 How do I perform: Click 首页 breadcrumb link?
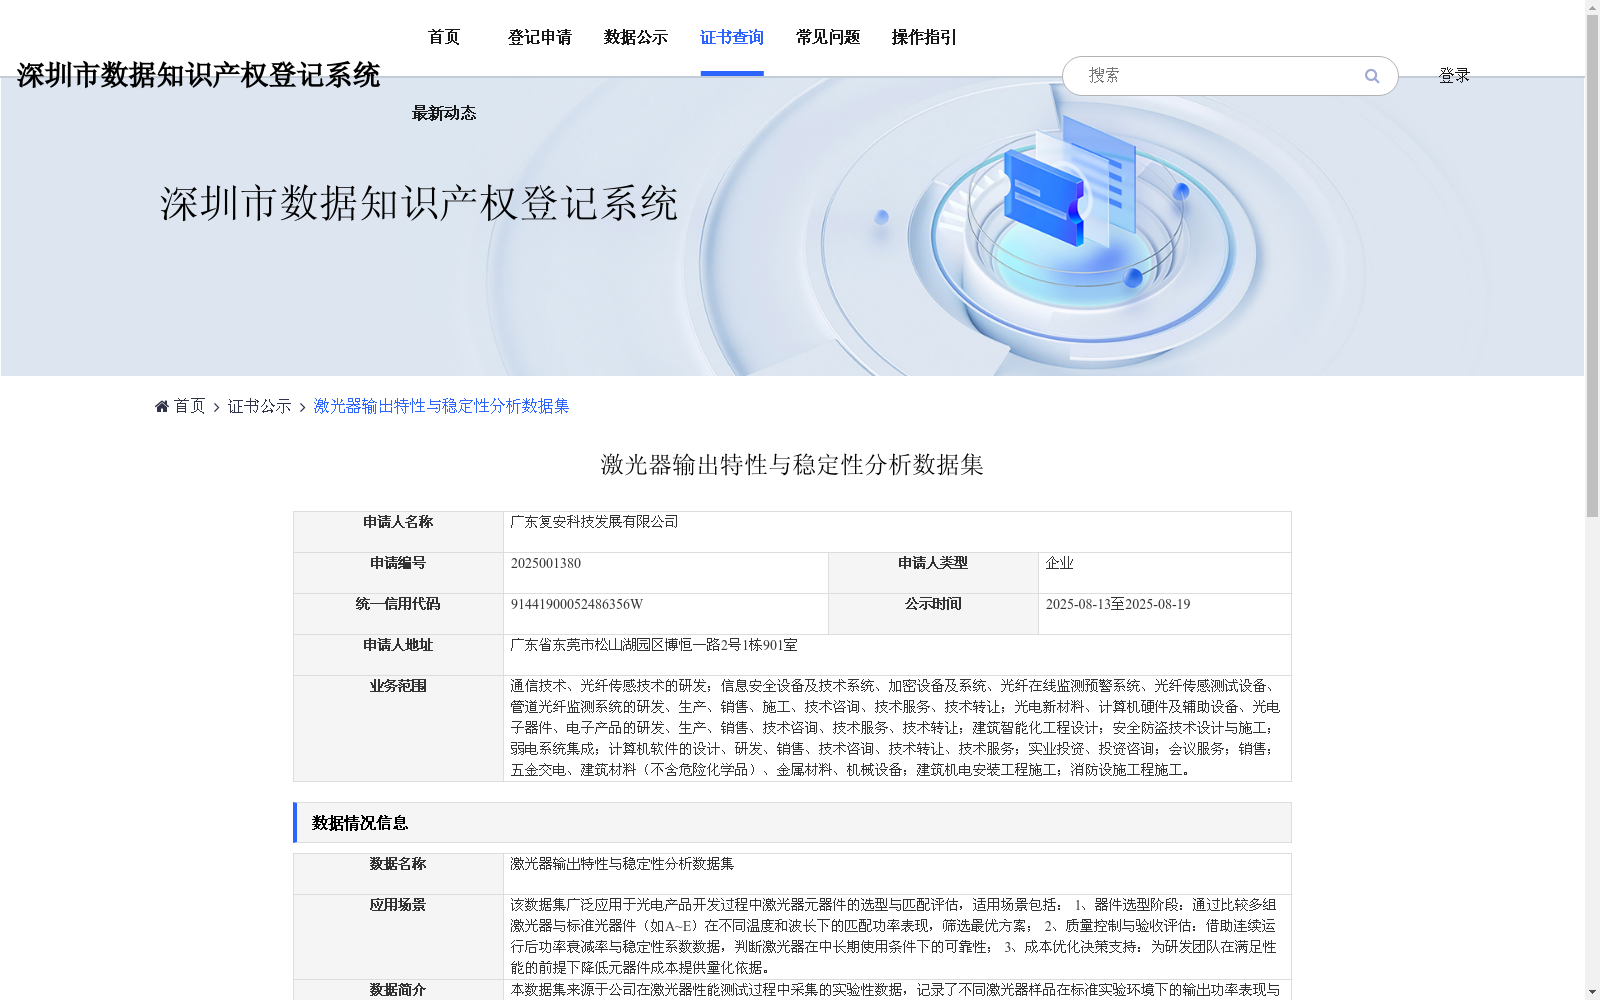click(x=189, y=406)
